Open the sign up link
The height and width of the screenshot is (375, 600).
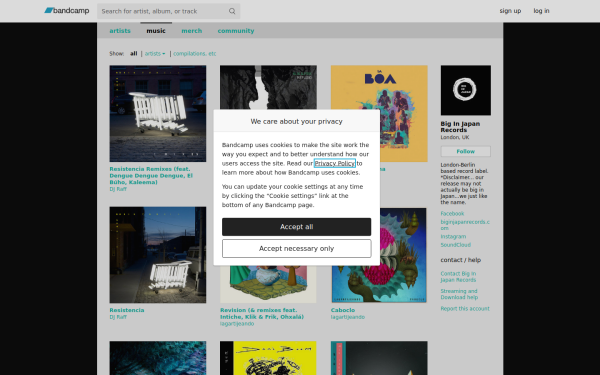(x=510, y=11)
